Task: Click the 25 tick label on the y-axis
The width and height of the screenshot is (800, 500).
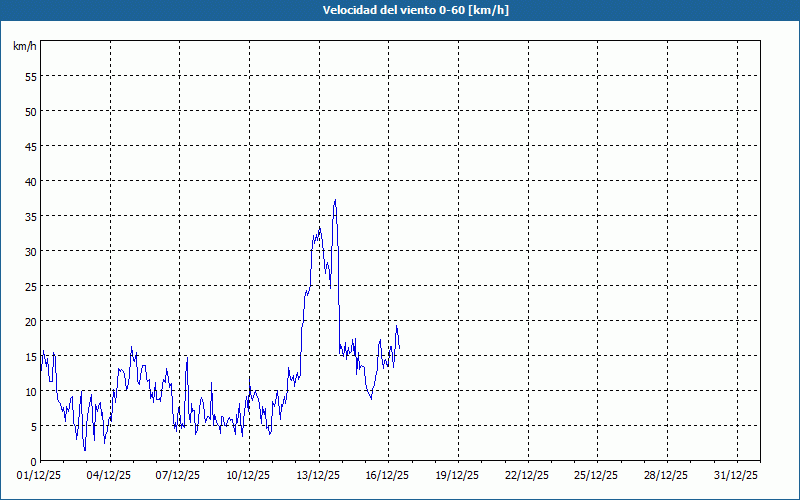Action: (x=30, y=286)
